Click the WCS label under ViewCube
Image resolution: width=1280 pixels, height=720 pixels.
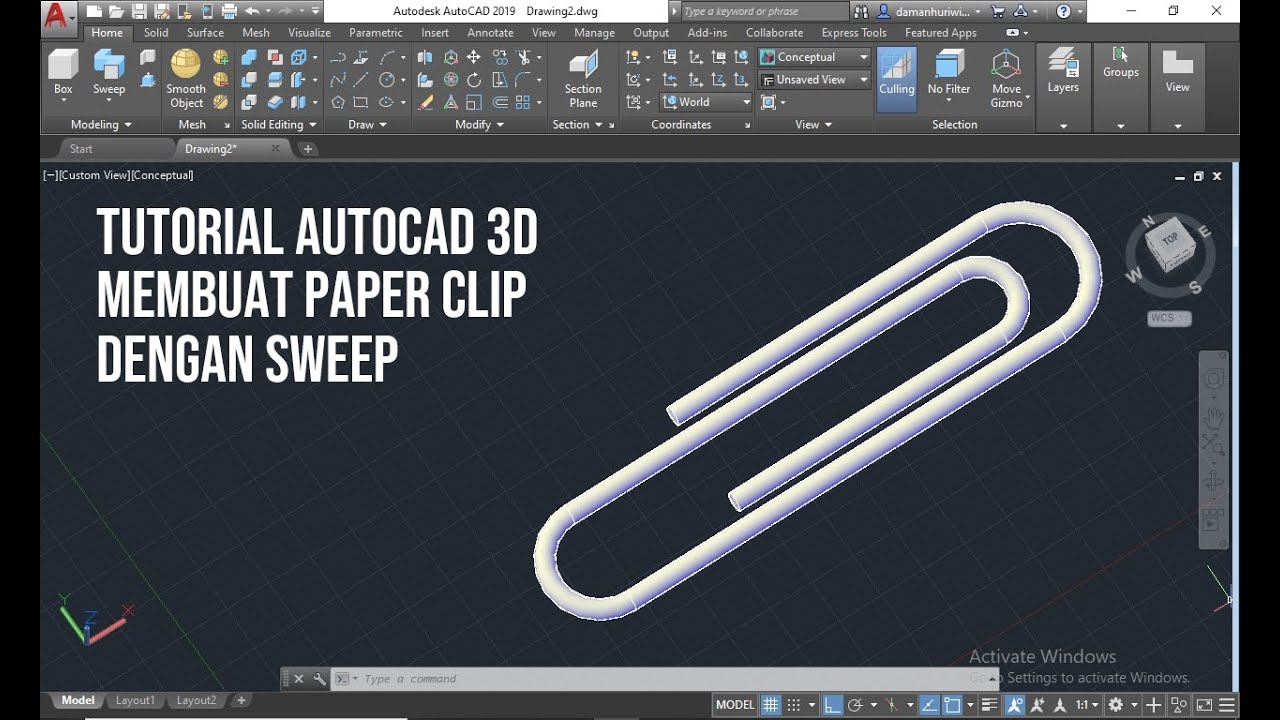pyautogui.click(x=1169, y=318)
